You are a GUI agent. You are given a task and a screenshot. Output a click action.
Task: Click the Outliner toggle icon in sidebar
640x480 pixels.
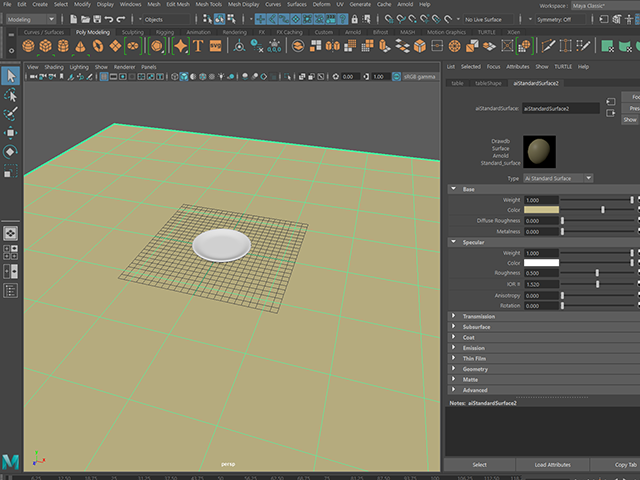[x=11, y=291]
